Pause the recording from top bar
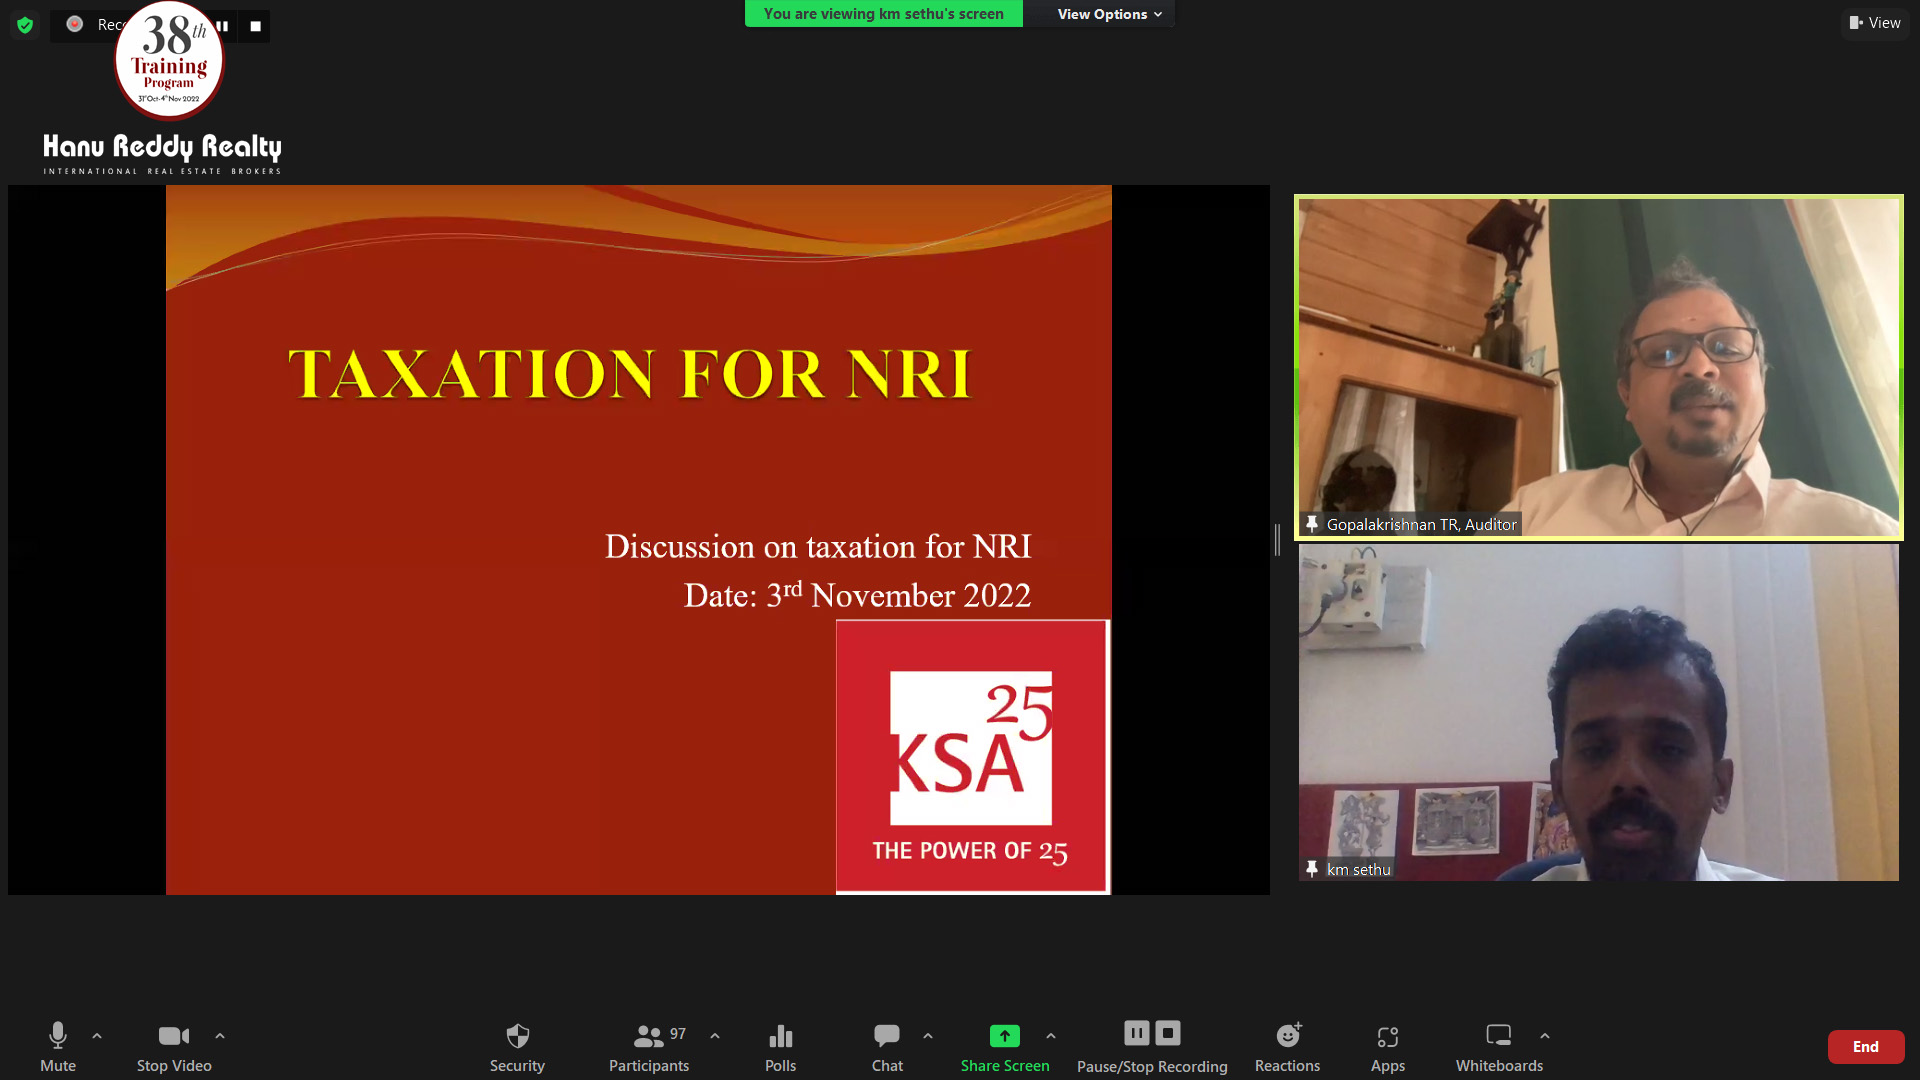The height and width of the screenshot is (1080, 1920). tap(222, 26)
